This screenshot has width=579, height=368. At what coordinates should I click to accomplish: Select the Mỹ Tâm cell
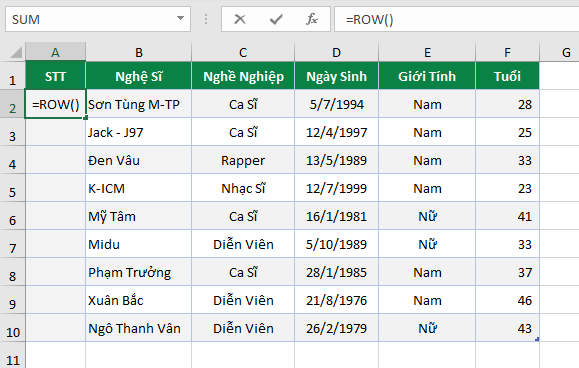point(138,216)
